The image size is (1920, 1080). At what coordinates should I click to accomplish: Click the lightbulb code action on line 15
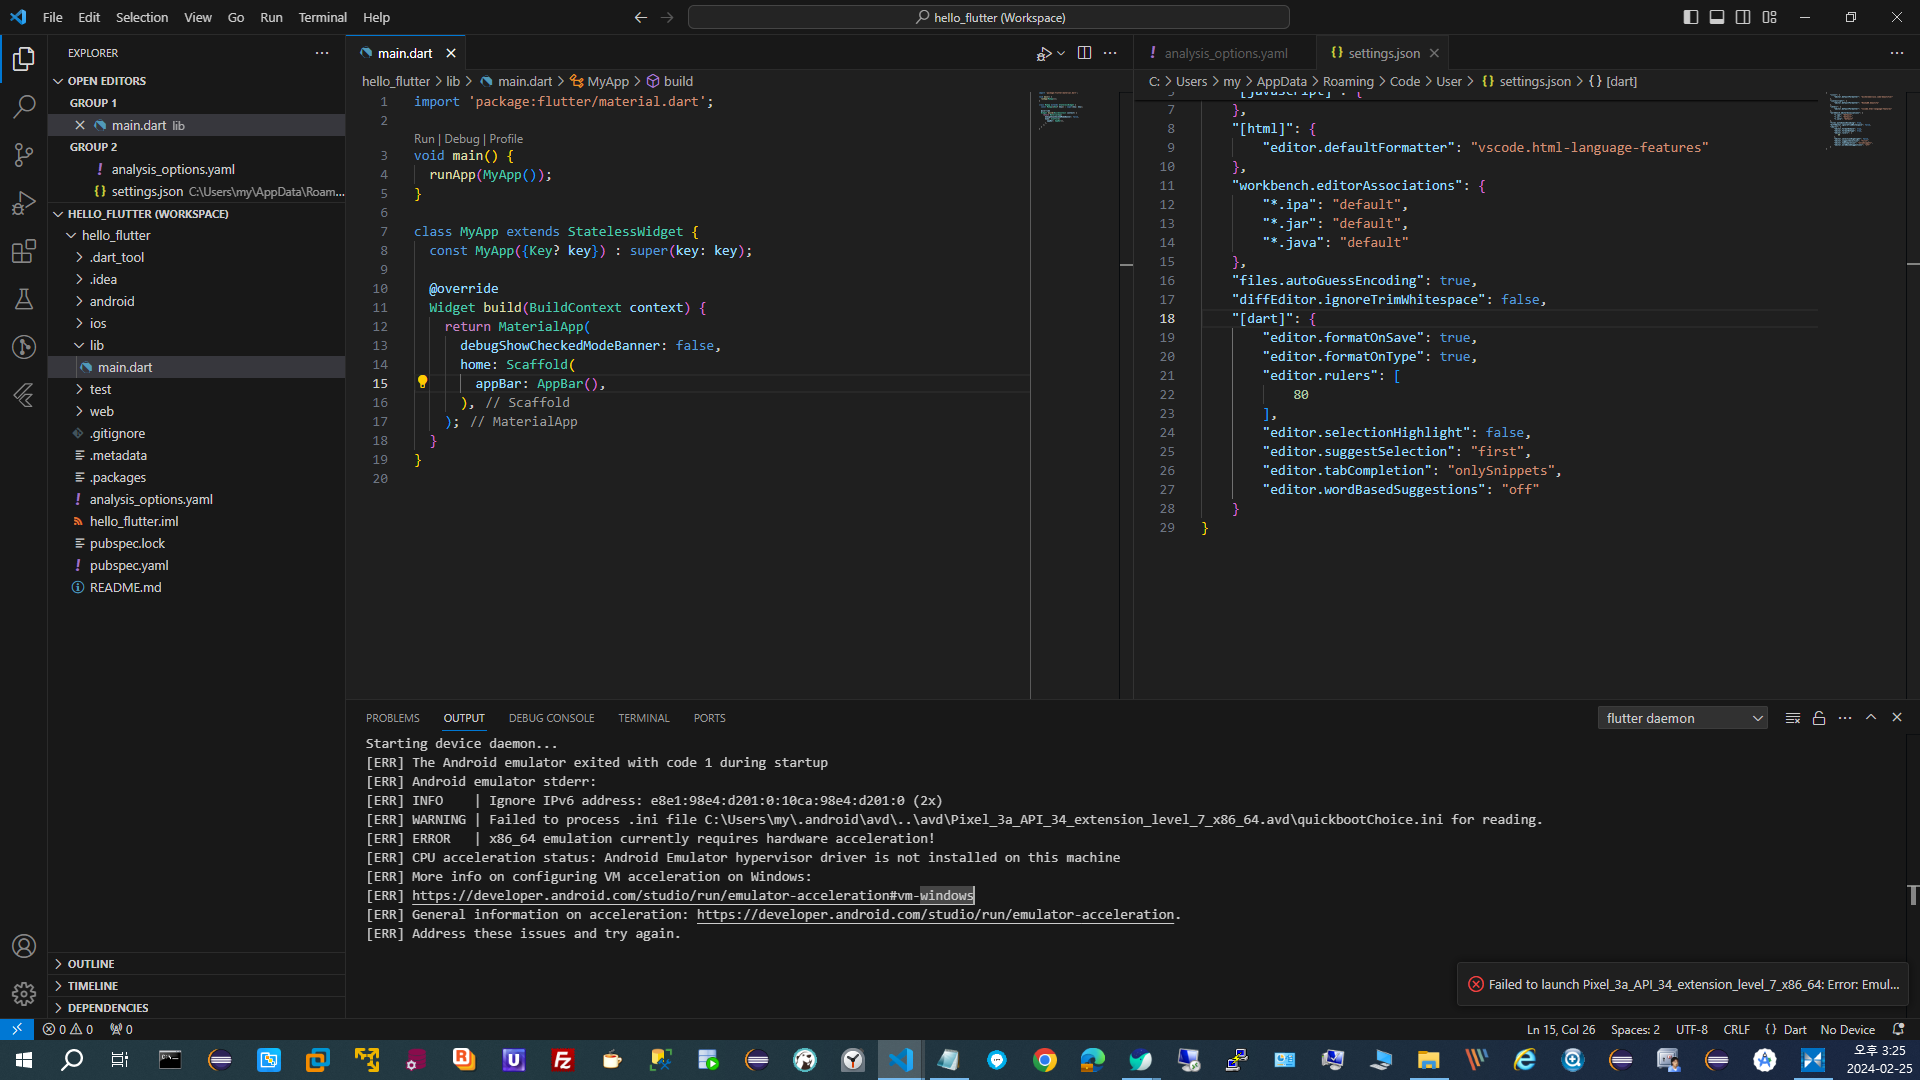(x=422, y=382)
